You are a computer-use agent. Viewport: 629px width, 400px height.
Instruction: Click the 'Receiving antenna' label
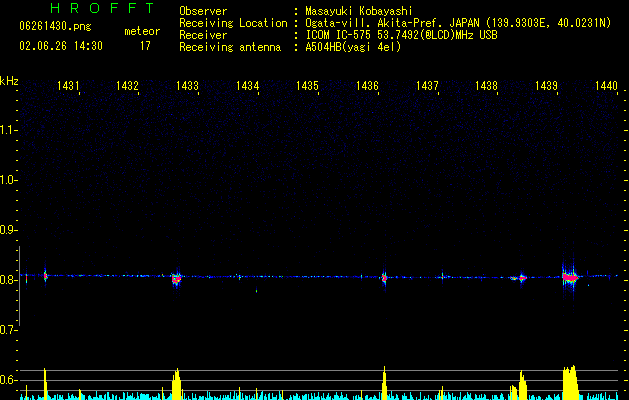pyautogui.click(x=230, y=47)
